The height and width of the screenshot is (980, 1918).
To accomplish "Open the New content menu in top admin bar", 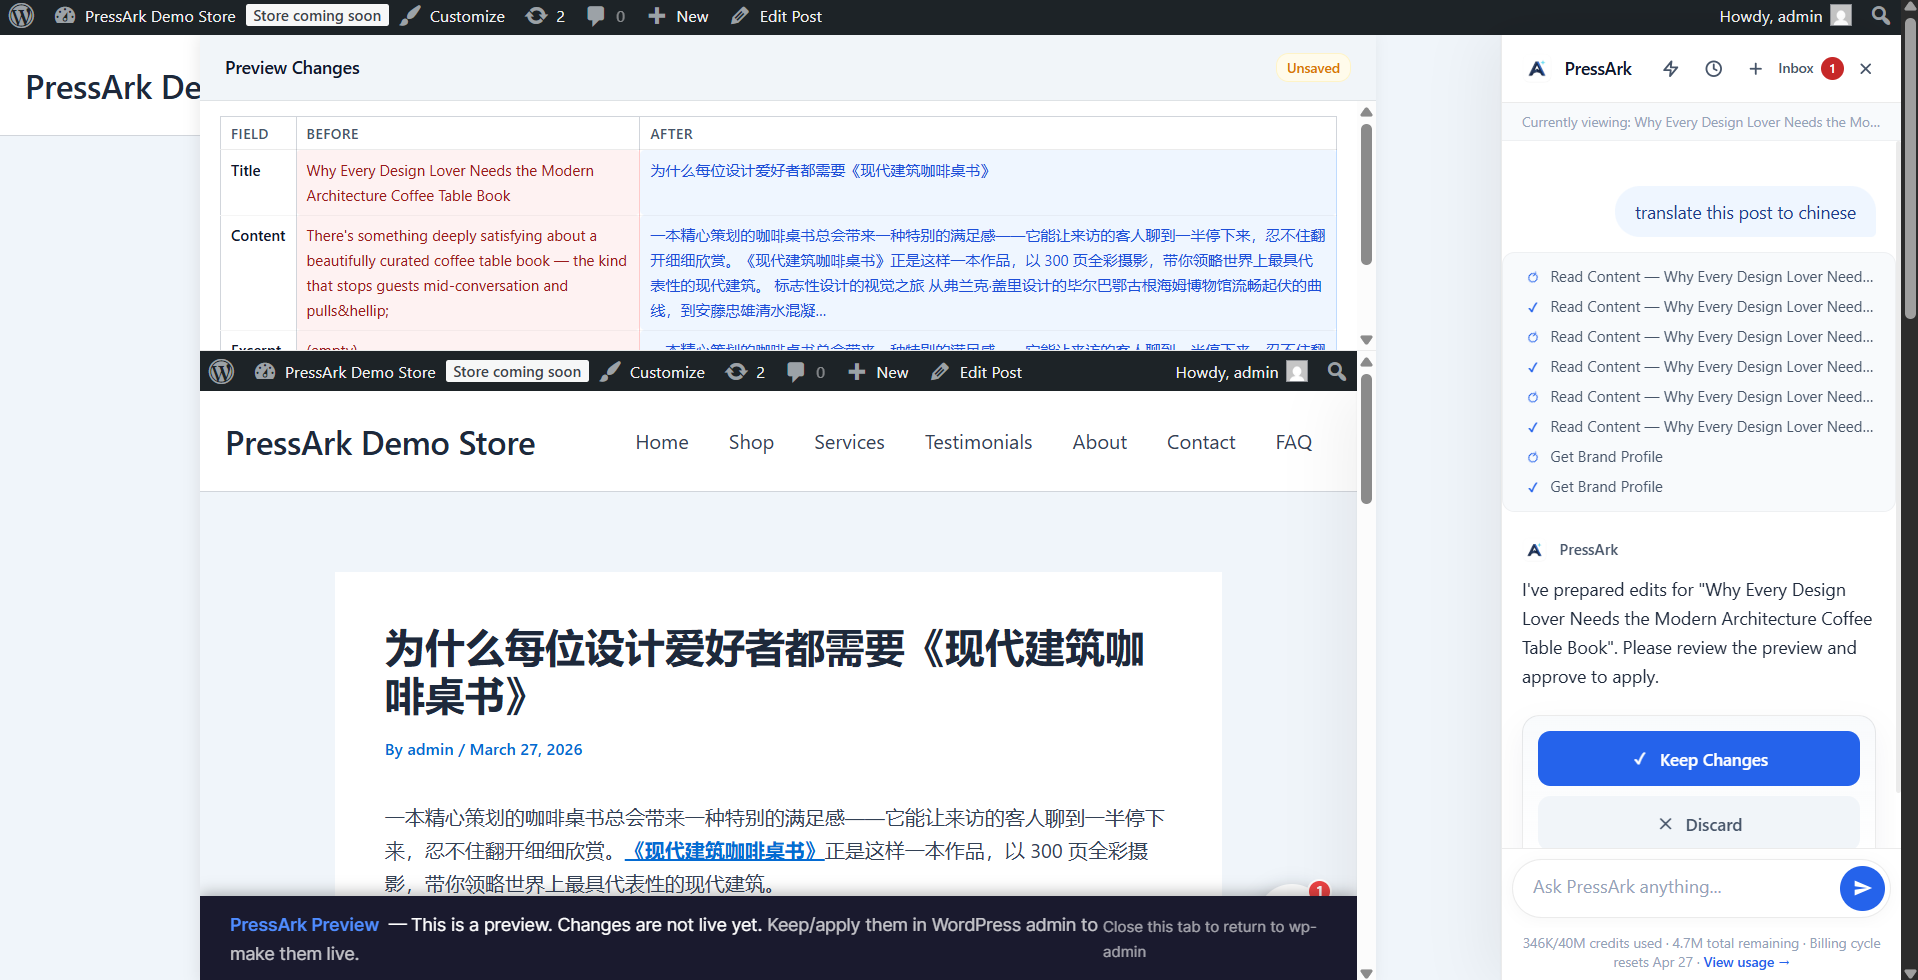I will [678, 16].
